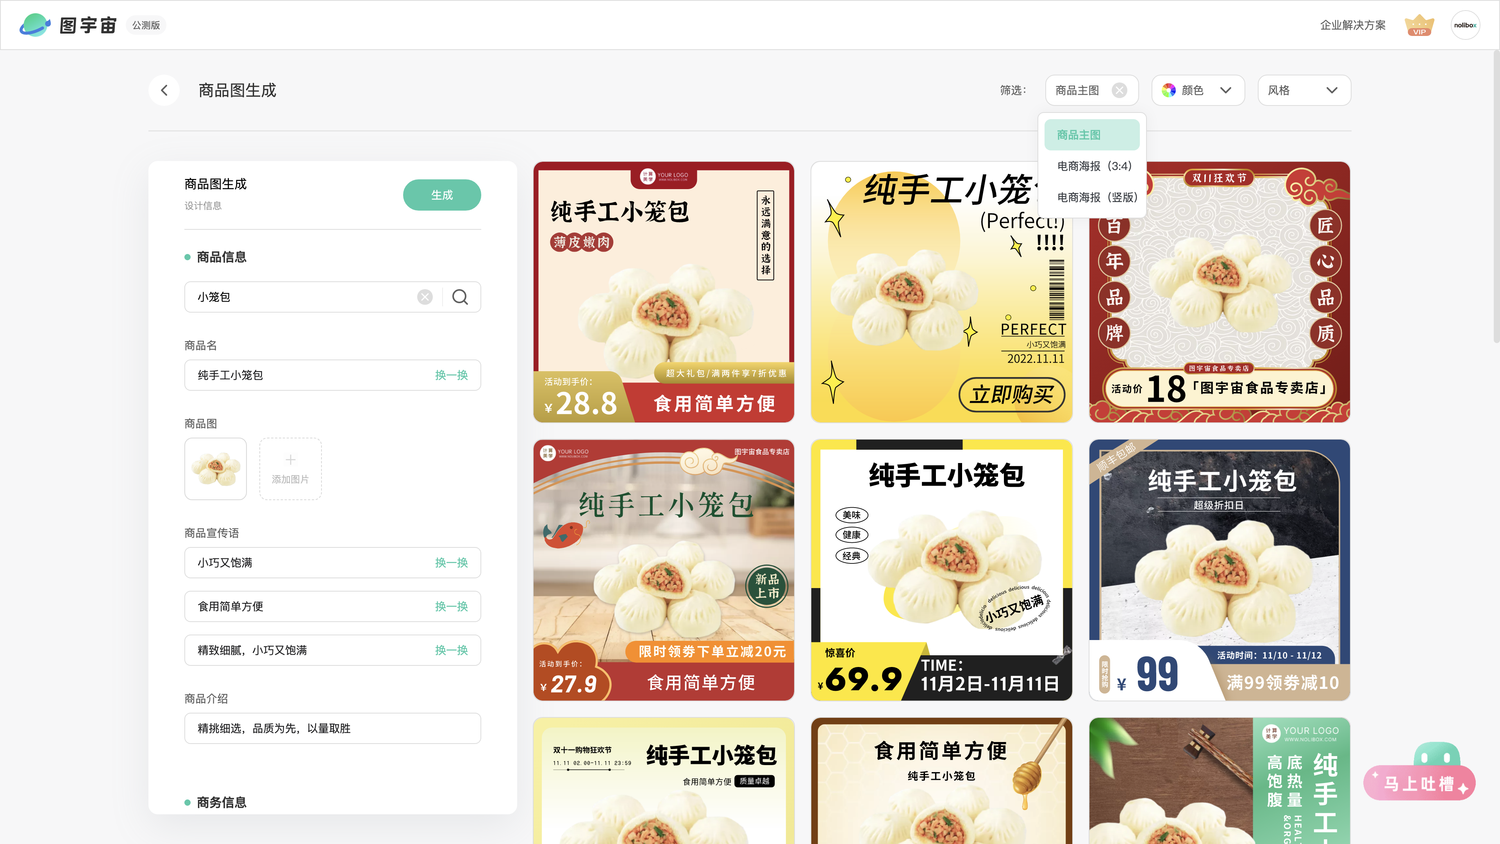Click 换一换 beside 小巧又饱满
The image size is (1500, 844).
[x=451, y=563]
